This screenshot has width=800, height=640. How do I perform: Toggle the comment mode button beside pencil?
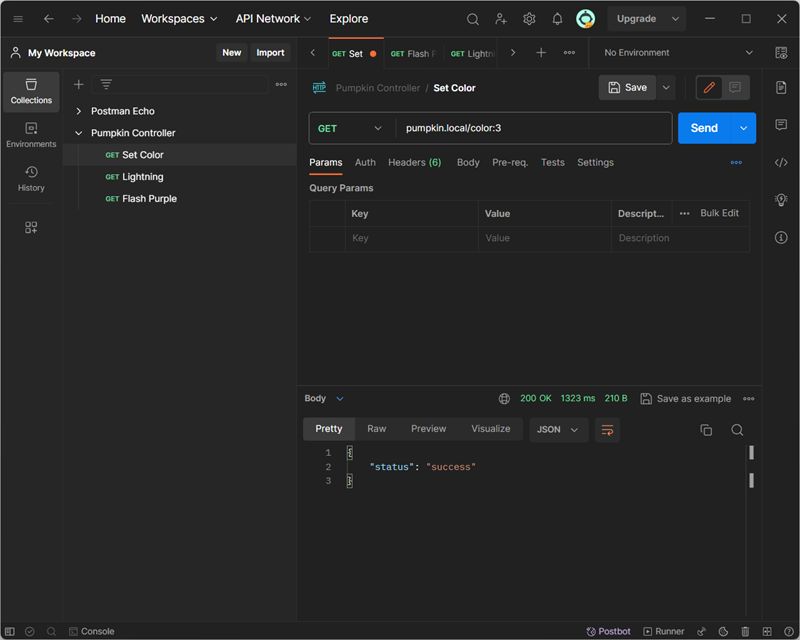[x=735, y=88]
